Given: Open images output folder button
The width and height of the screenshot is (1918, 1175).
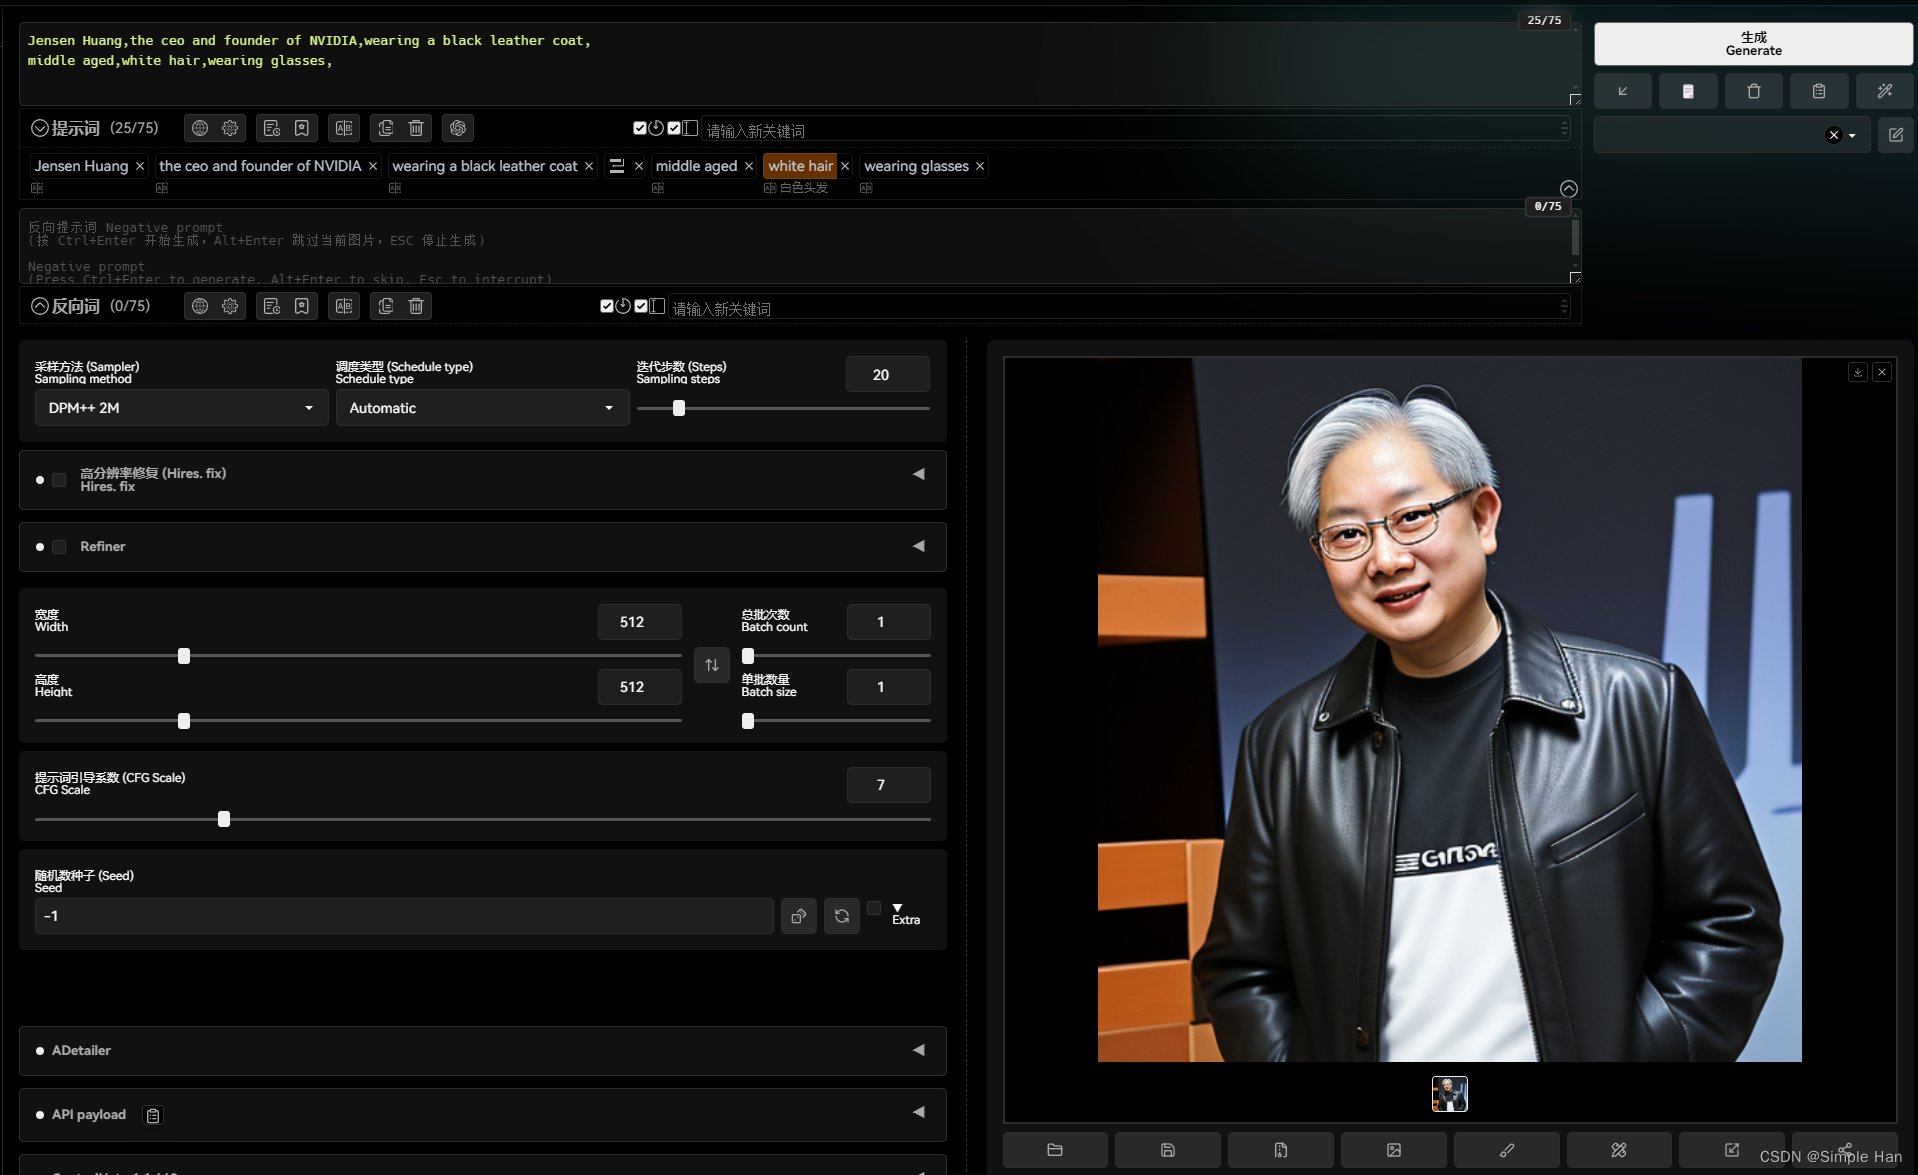Looking at the screenshot, I should (x=1054, y=1150).
